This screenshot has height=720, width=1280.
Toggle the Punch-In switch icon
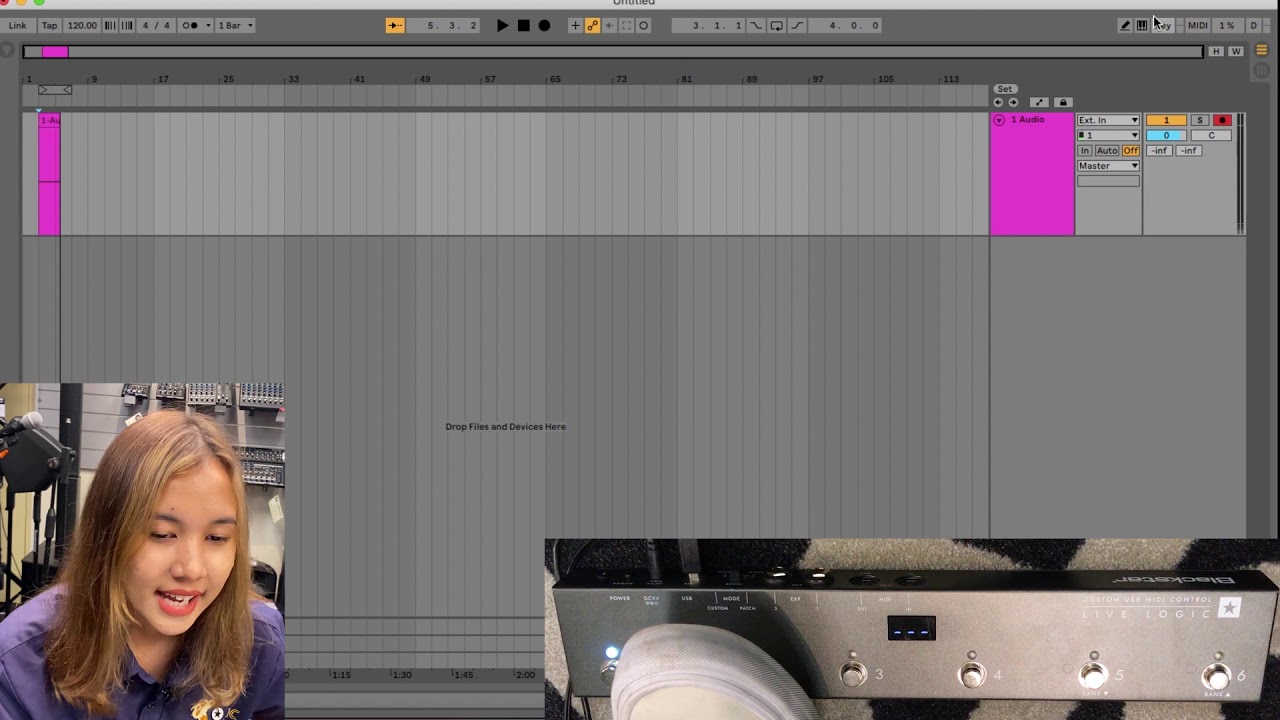tap(756, 25)
